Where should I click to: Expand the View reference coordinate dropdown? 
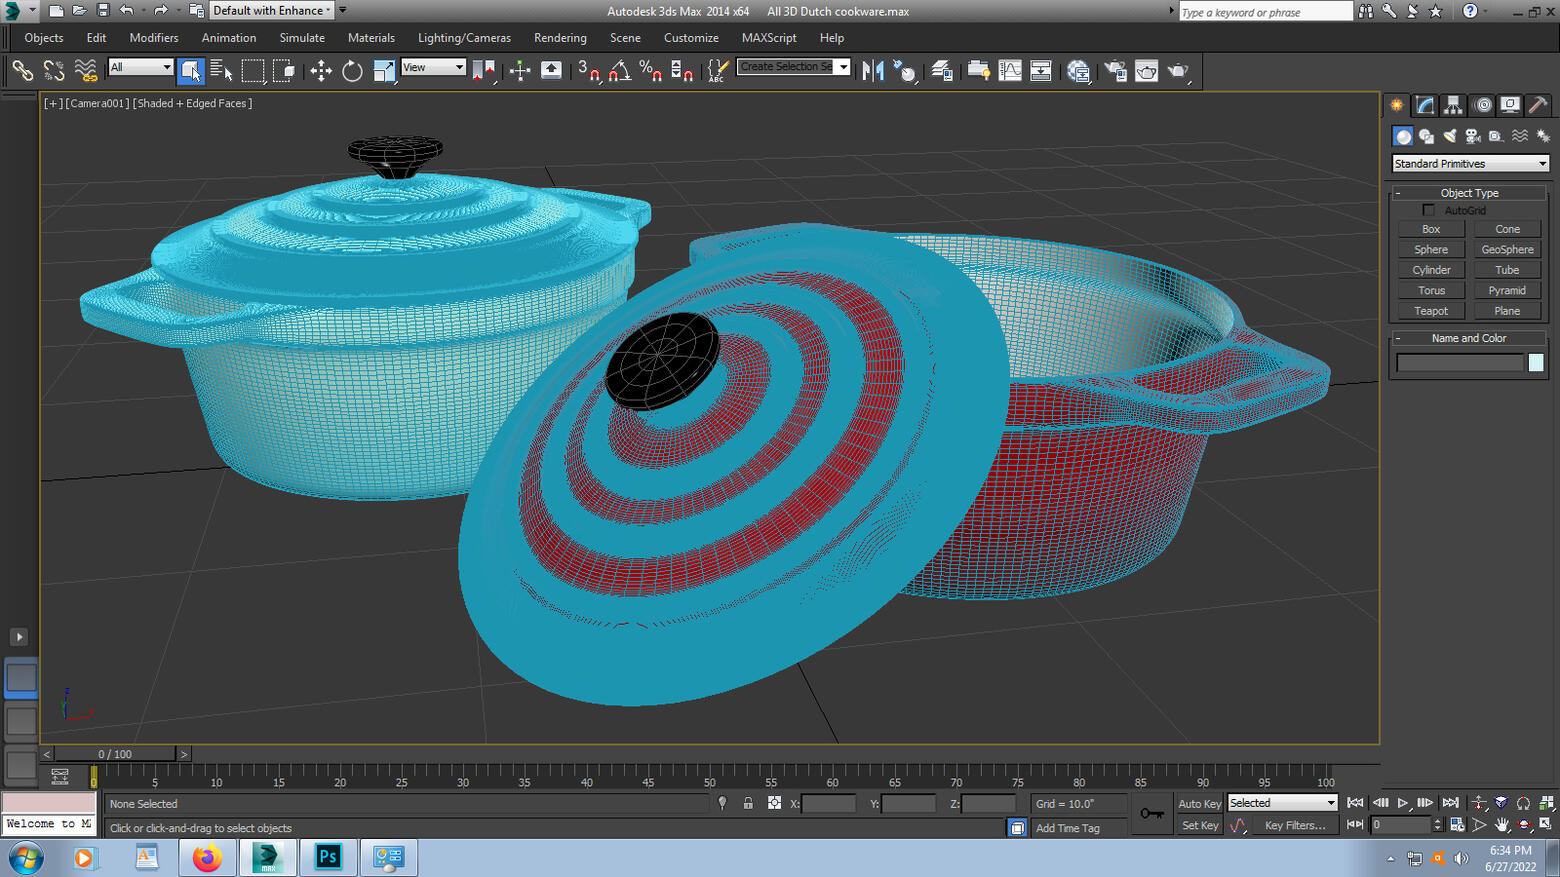pyautogui.click(x=434, y=67)
